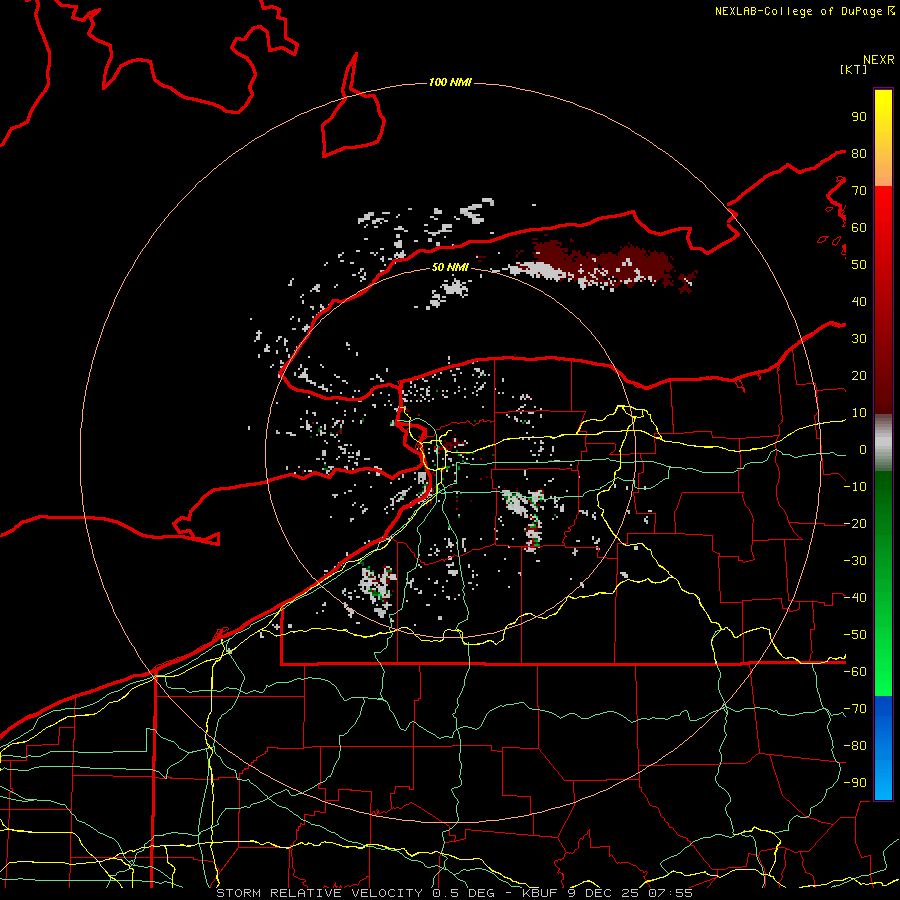The height and width of the screenshot is (900, 900).
Task: Click the positive 10 scale label
Action: pos(859,413)
